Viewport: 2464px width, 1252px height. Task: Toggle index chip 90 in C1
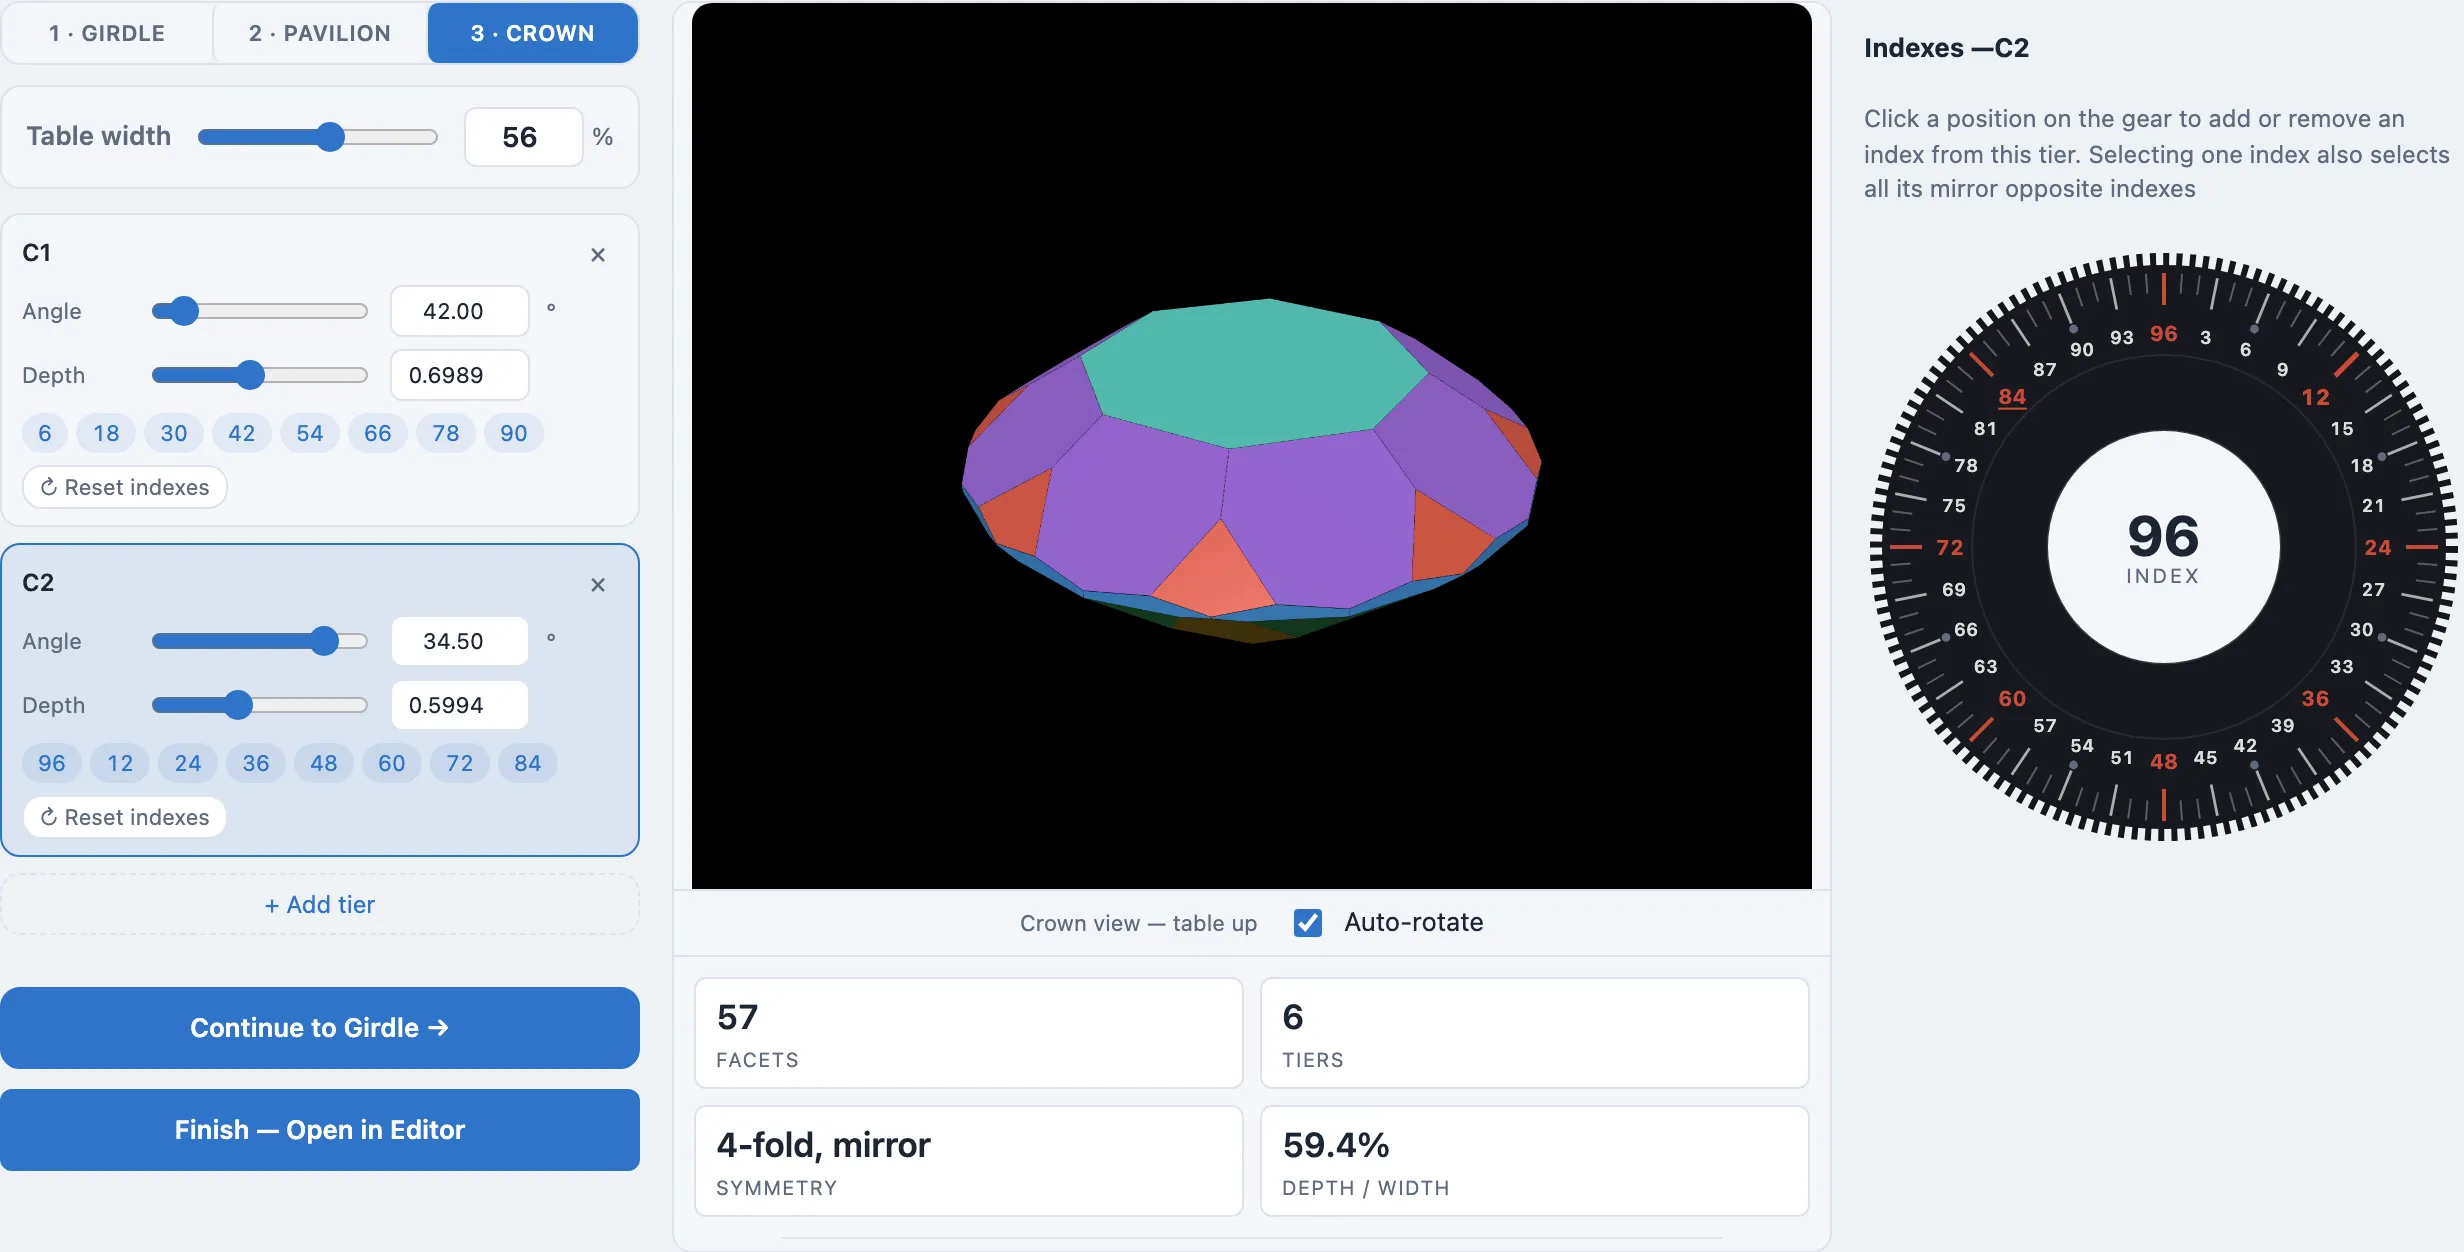click(x=514, y=433)
